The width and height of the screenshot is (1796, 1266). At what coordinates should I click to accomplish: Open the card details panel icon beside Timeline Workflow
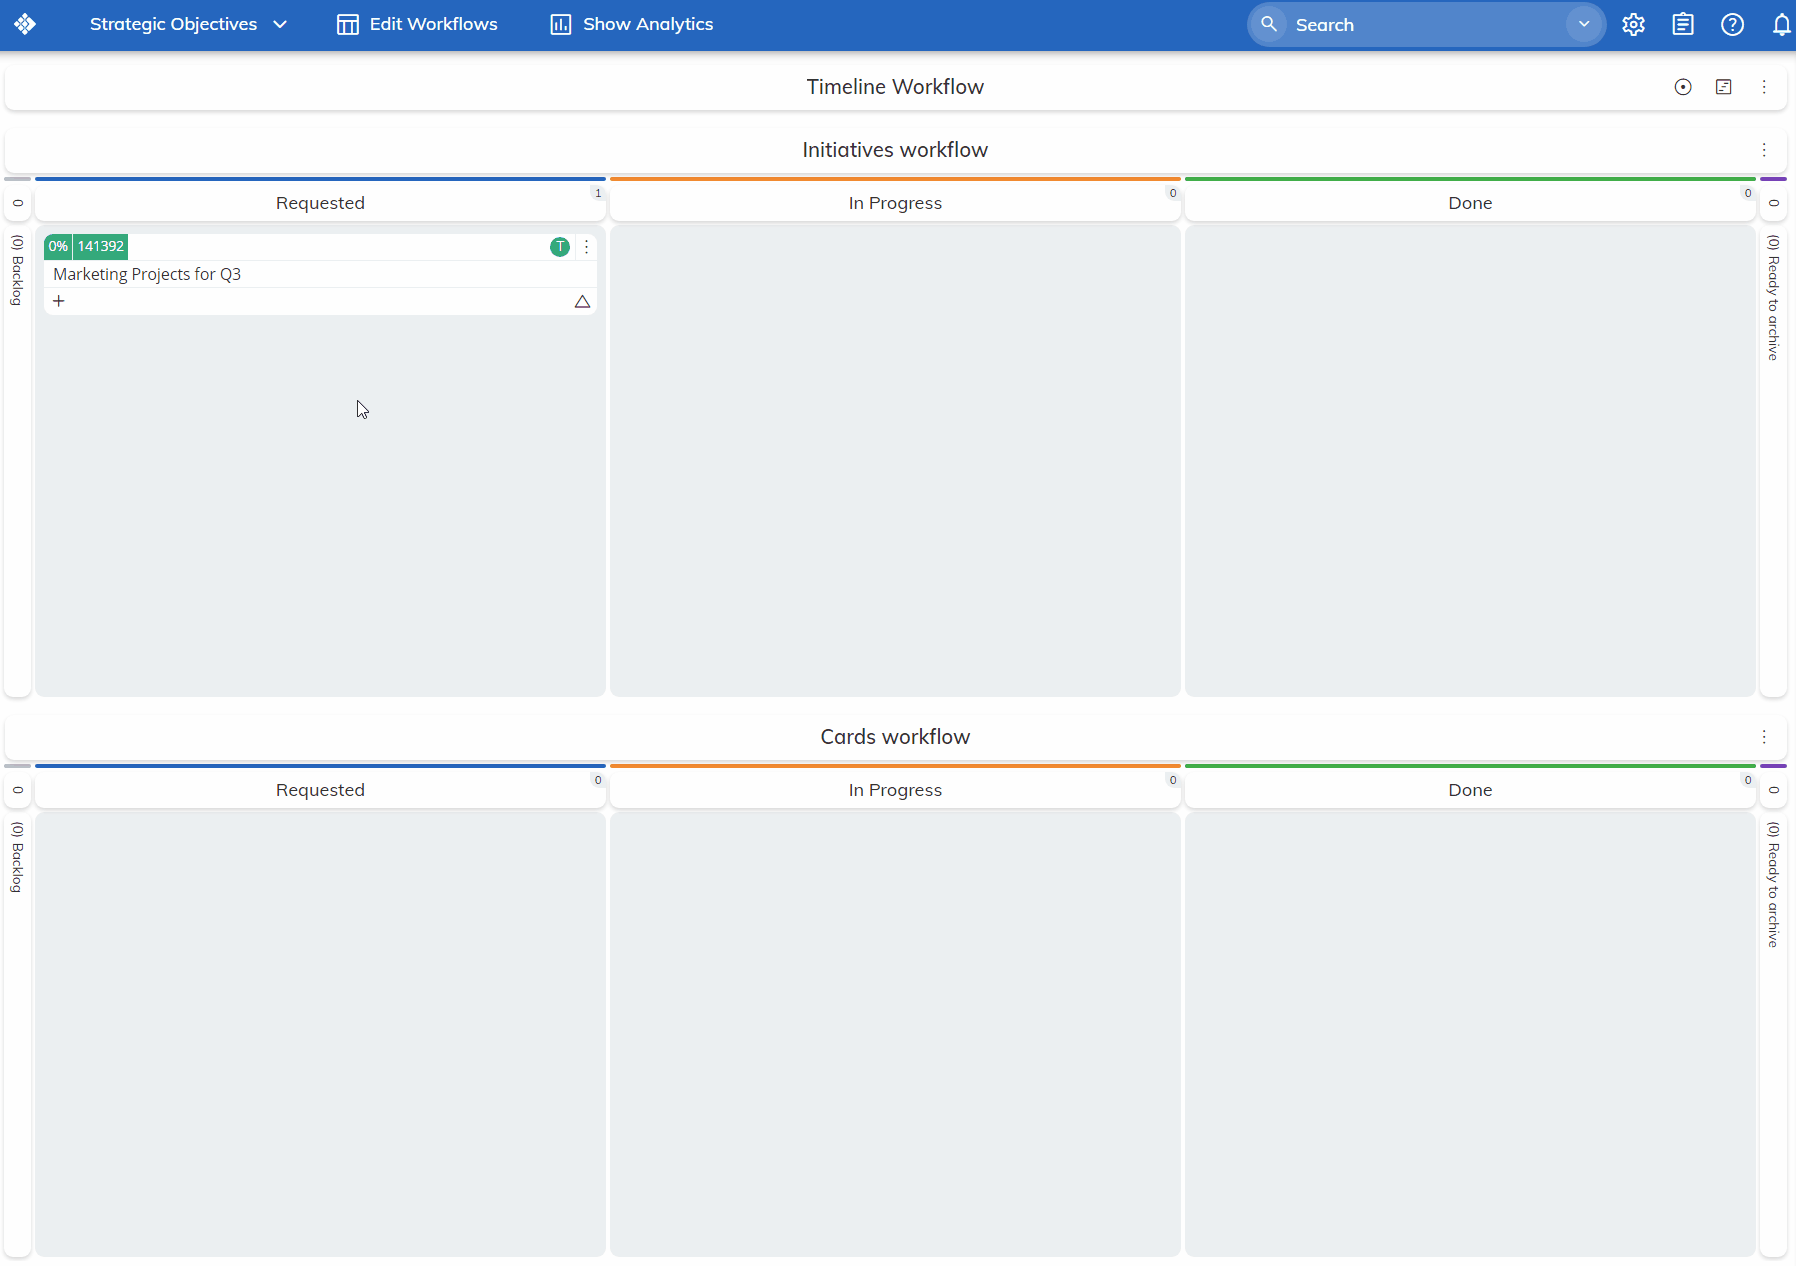(1723, 87)
